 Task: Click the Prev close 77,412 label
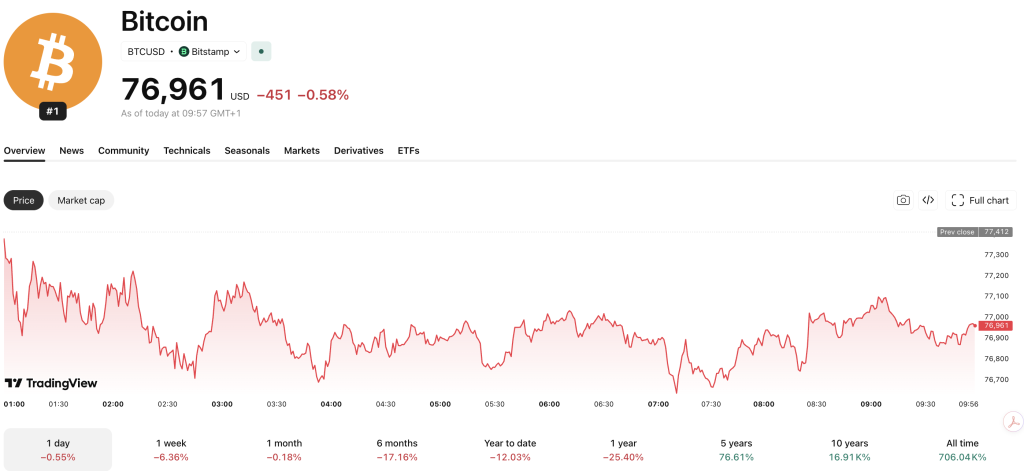[x=974, y=232]
